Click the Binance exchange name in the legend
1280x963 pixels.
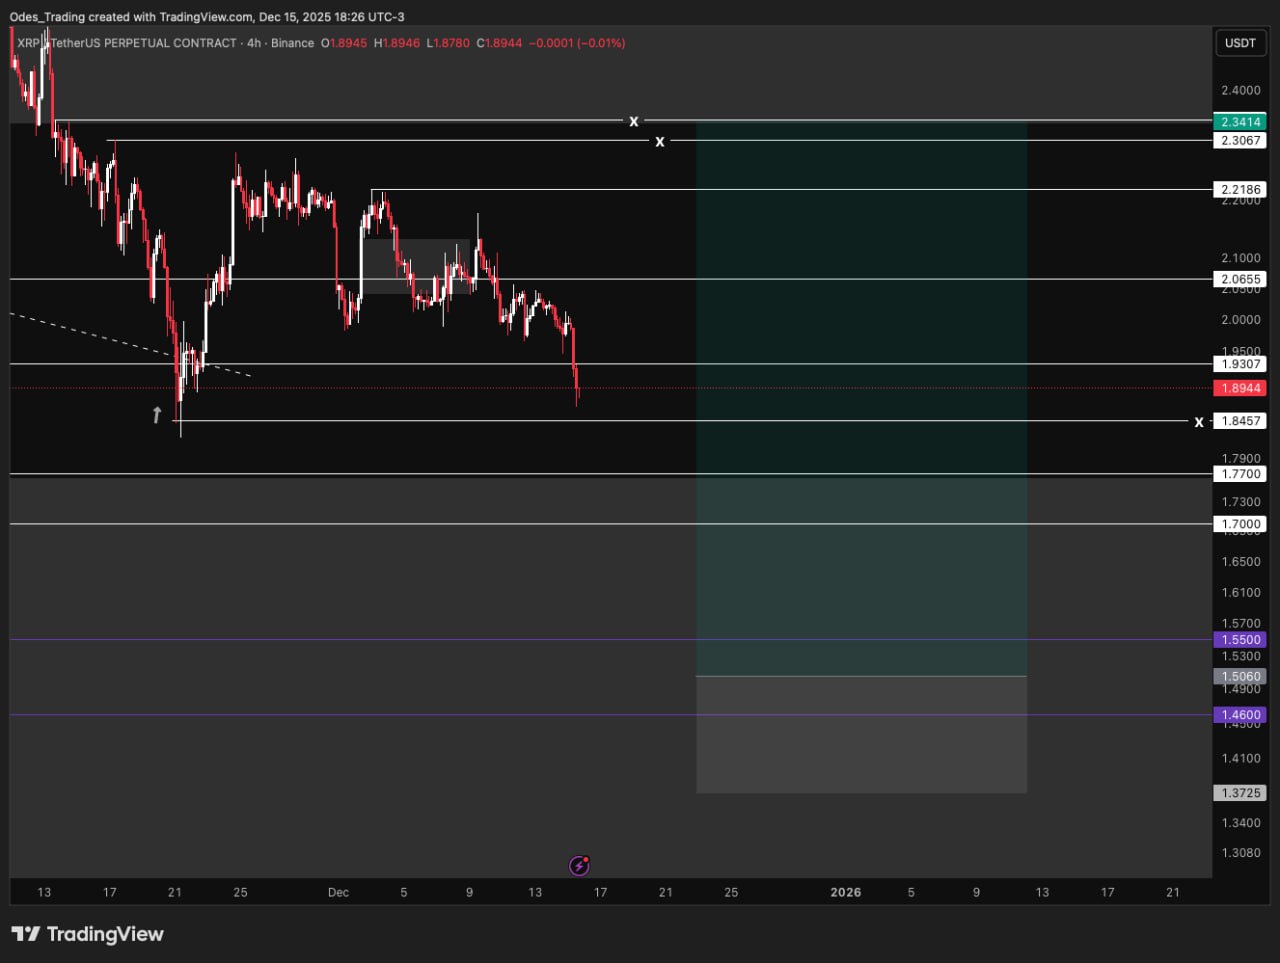(292, 43)
